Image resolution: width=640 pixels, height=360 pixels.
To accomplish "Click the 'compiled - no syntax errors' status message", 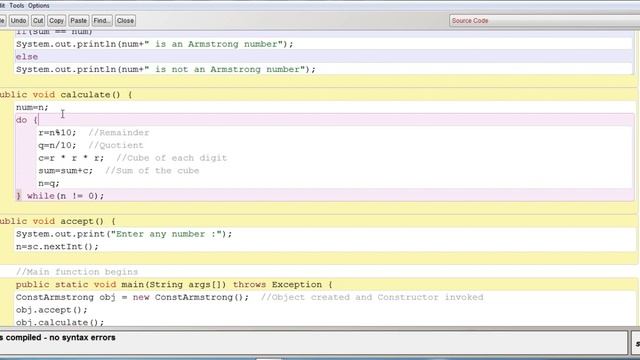I will click(60, 338).
